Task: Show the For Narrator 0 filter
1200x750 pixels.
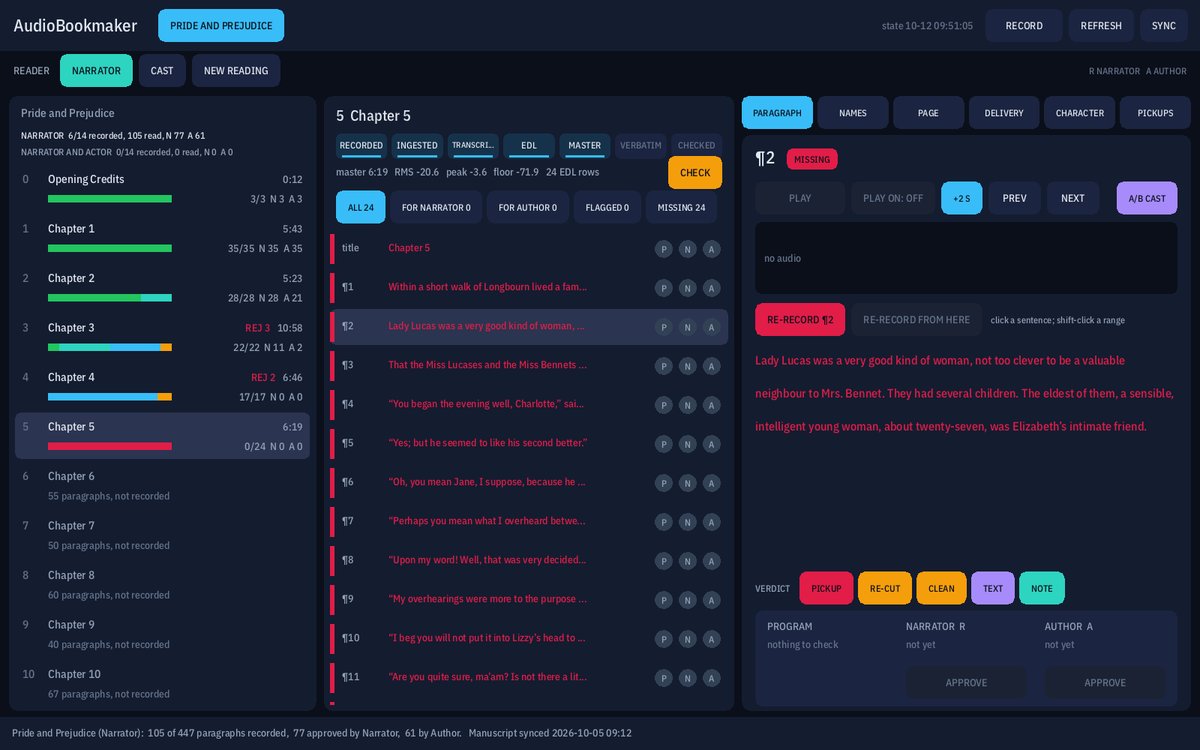Action: 436,207
